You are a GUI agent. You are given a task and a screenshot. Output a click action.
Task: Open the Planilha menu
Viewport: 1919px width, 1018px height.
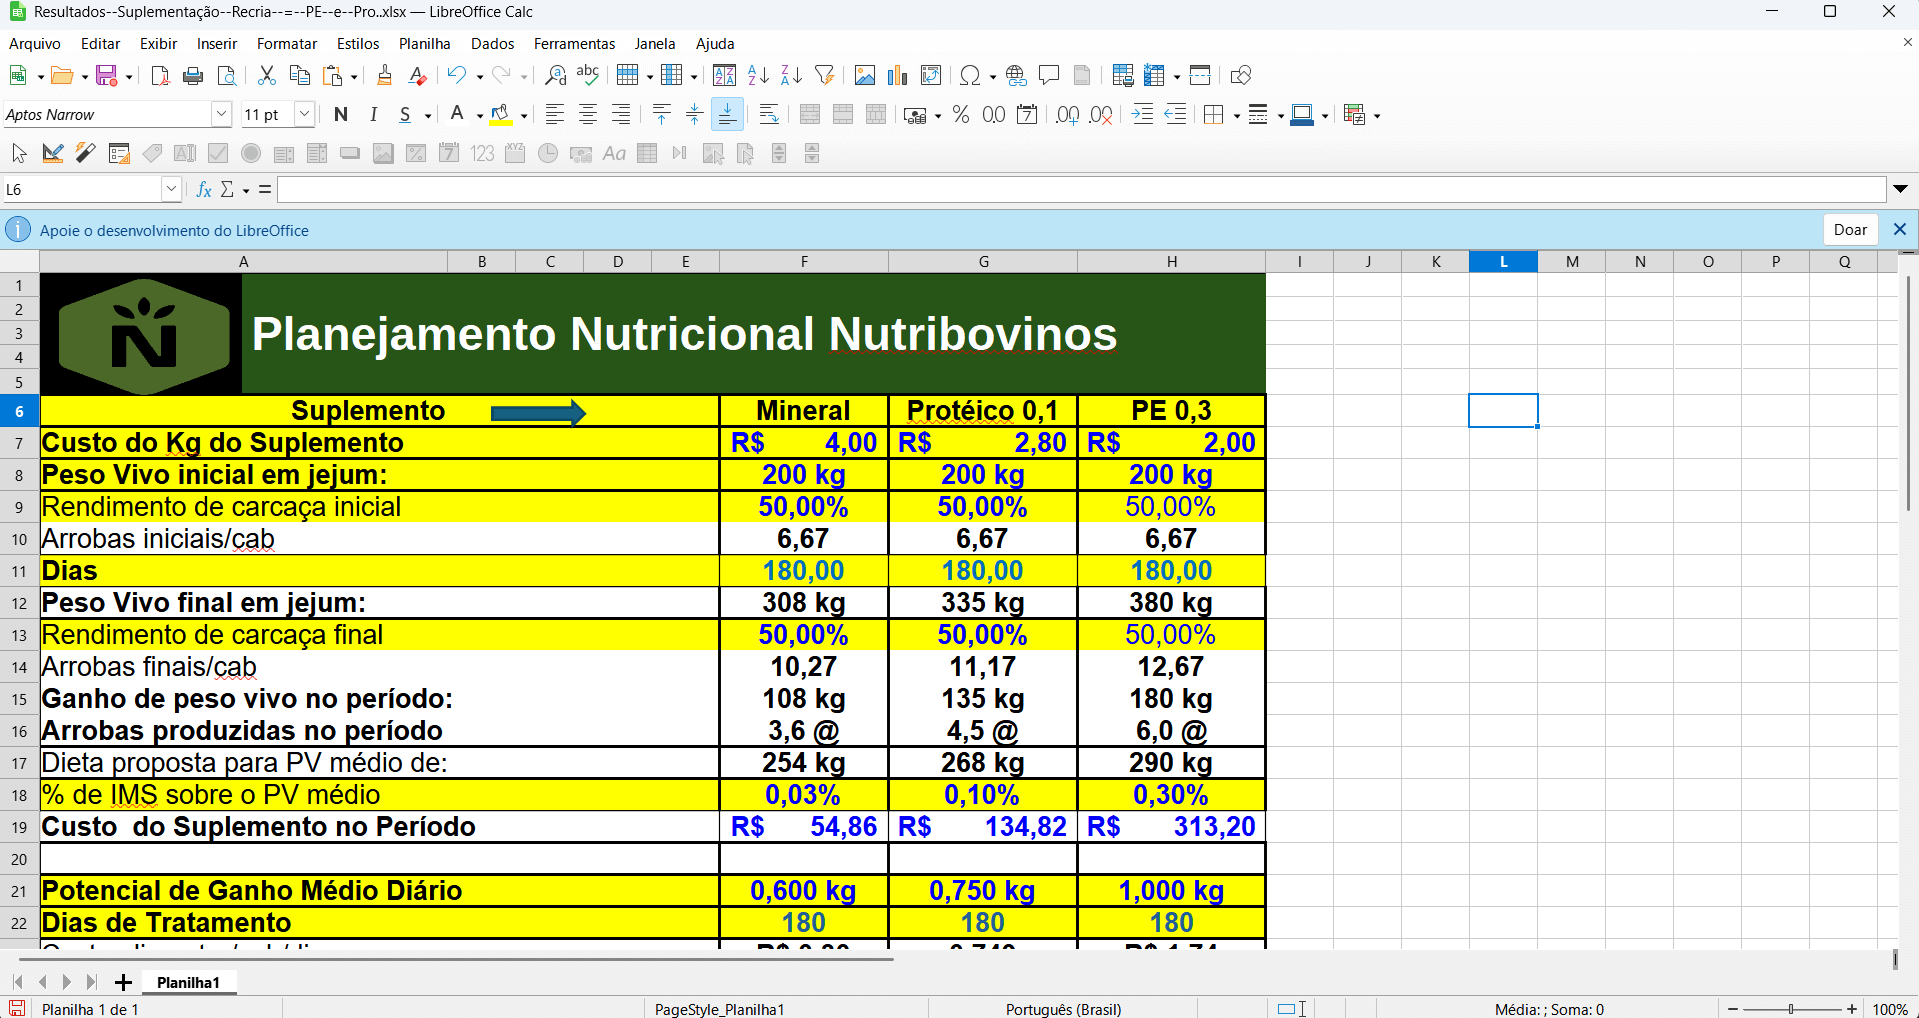pos(425,44)
